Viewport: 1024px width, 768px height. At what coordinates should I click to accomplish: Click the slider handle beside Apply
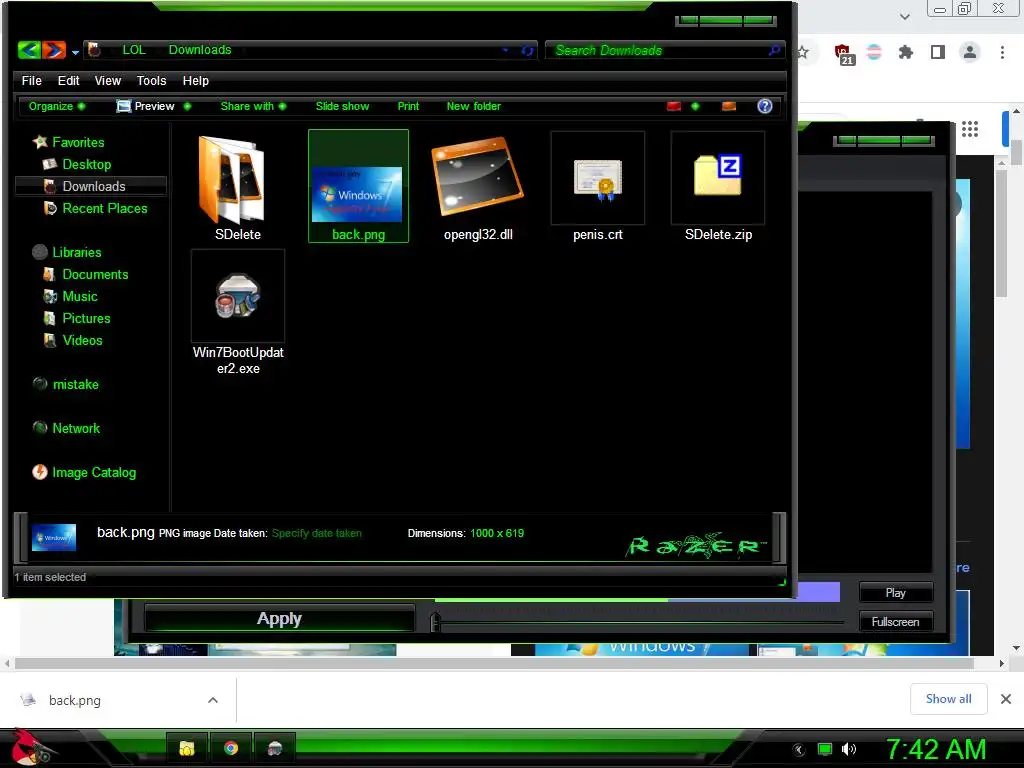(x=435, y=622)
